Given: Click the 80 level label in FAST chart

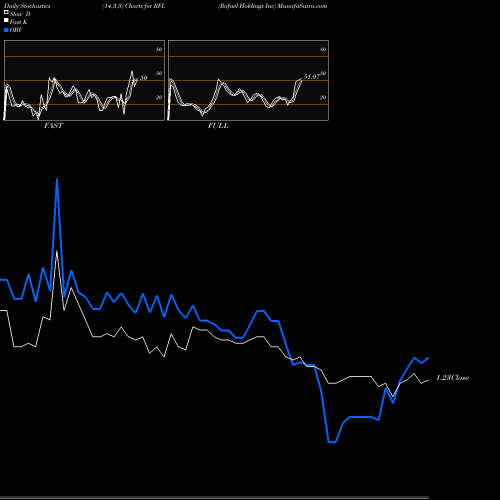Looking at the screenshot, I should pos(159,49).
